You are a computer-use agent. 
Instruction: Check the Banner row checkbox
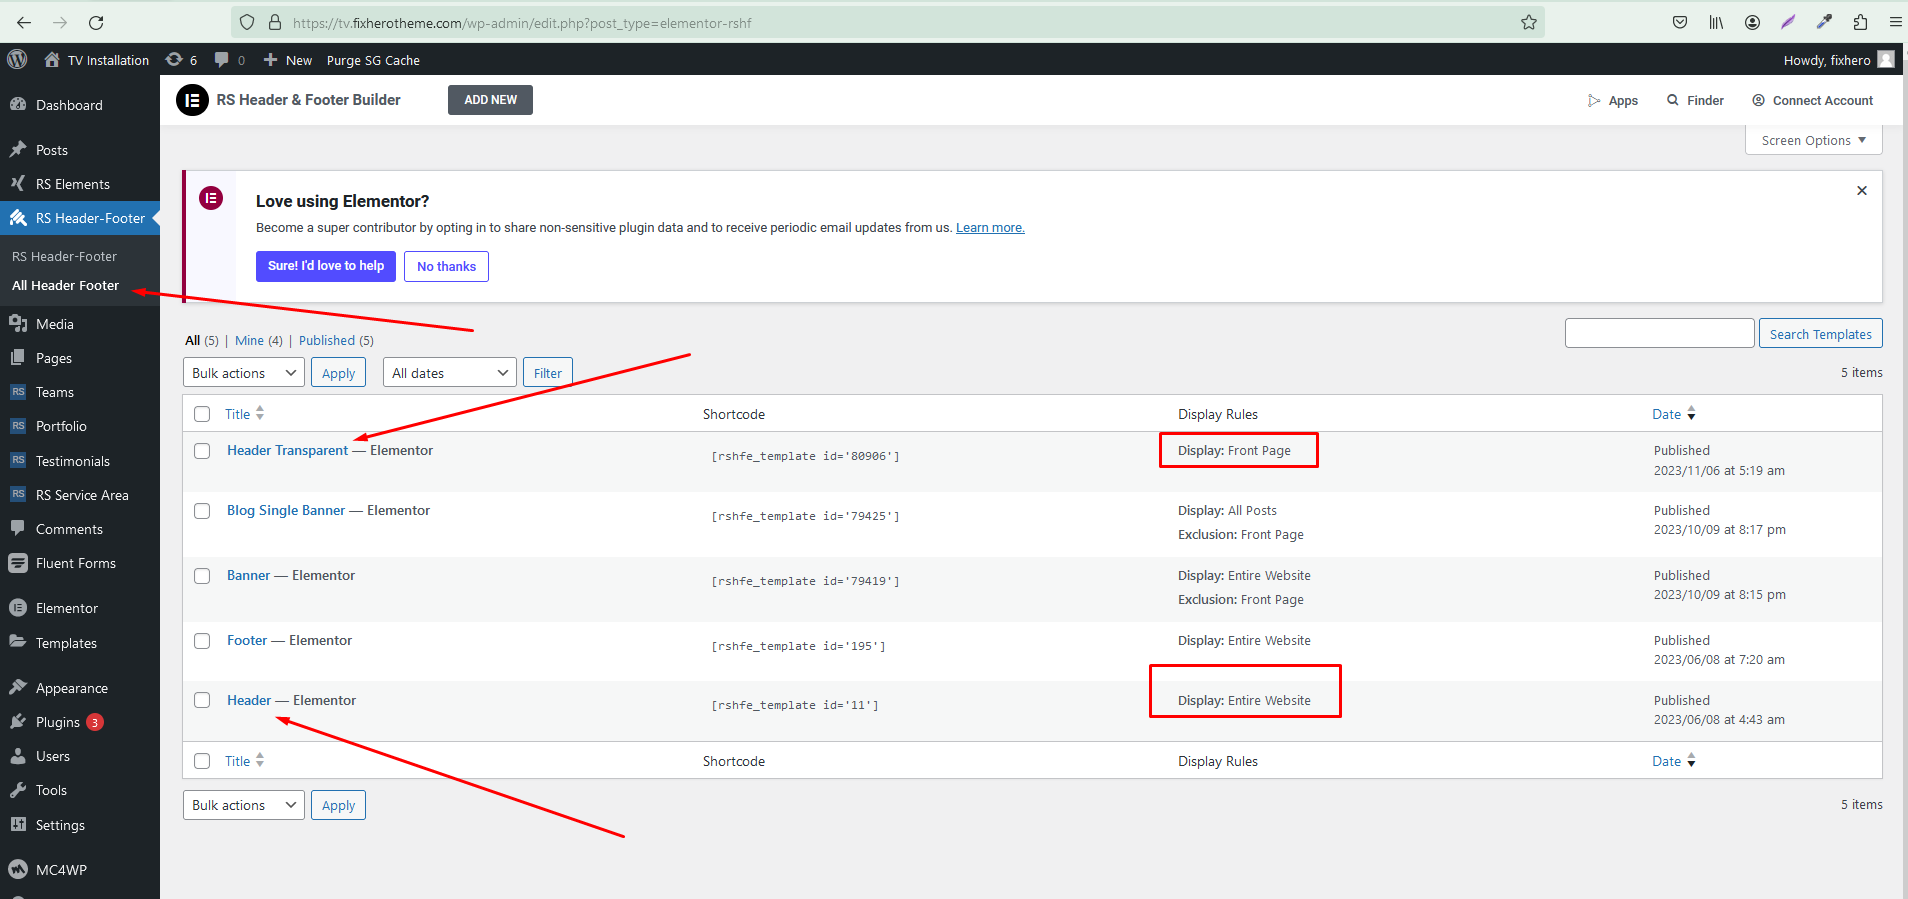(x=202, y=576)
